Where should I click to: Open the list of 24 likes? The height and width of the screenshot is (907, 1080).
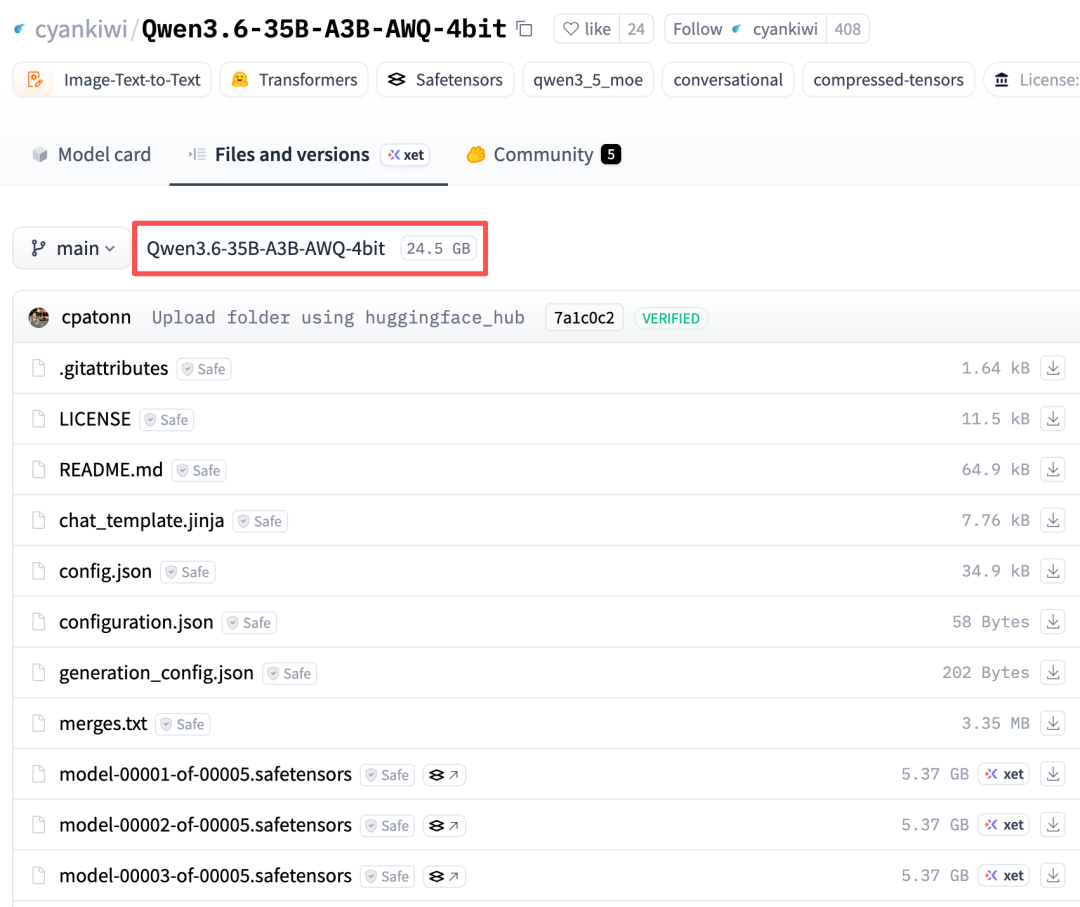tap(636, 29)
